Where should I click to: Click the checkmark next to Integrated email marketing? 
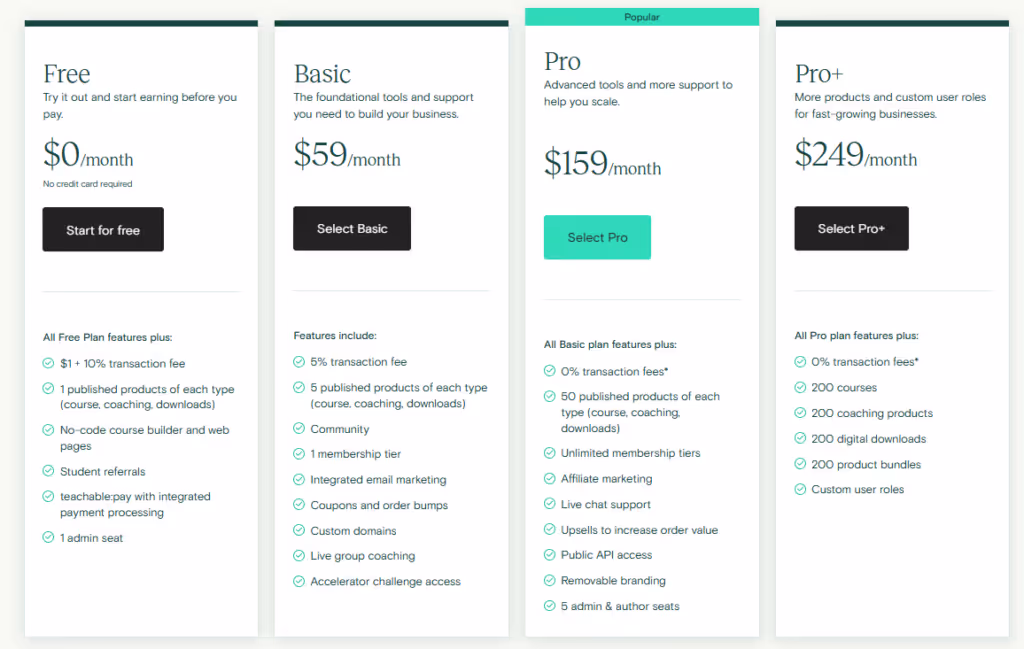pos(298,479)
